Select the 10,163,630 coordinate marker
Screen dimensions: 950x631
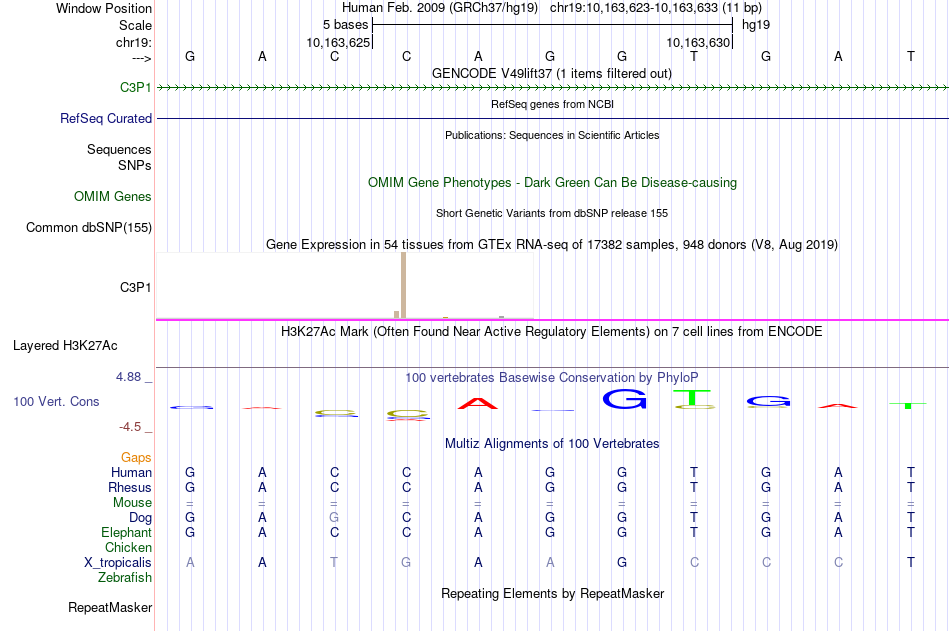point(698,42)
